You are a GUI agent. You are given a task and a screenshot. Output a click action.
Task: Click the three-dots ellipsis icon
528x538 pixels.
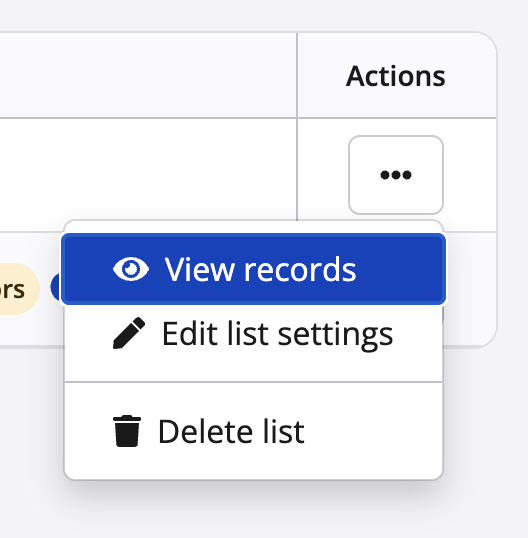point(396,175)
